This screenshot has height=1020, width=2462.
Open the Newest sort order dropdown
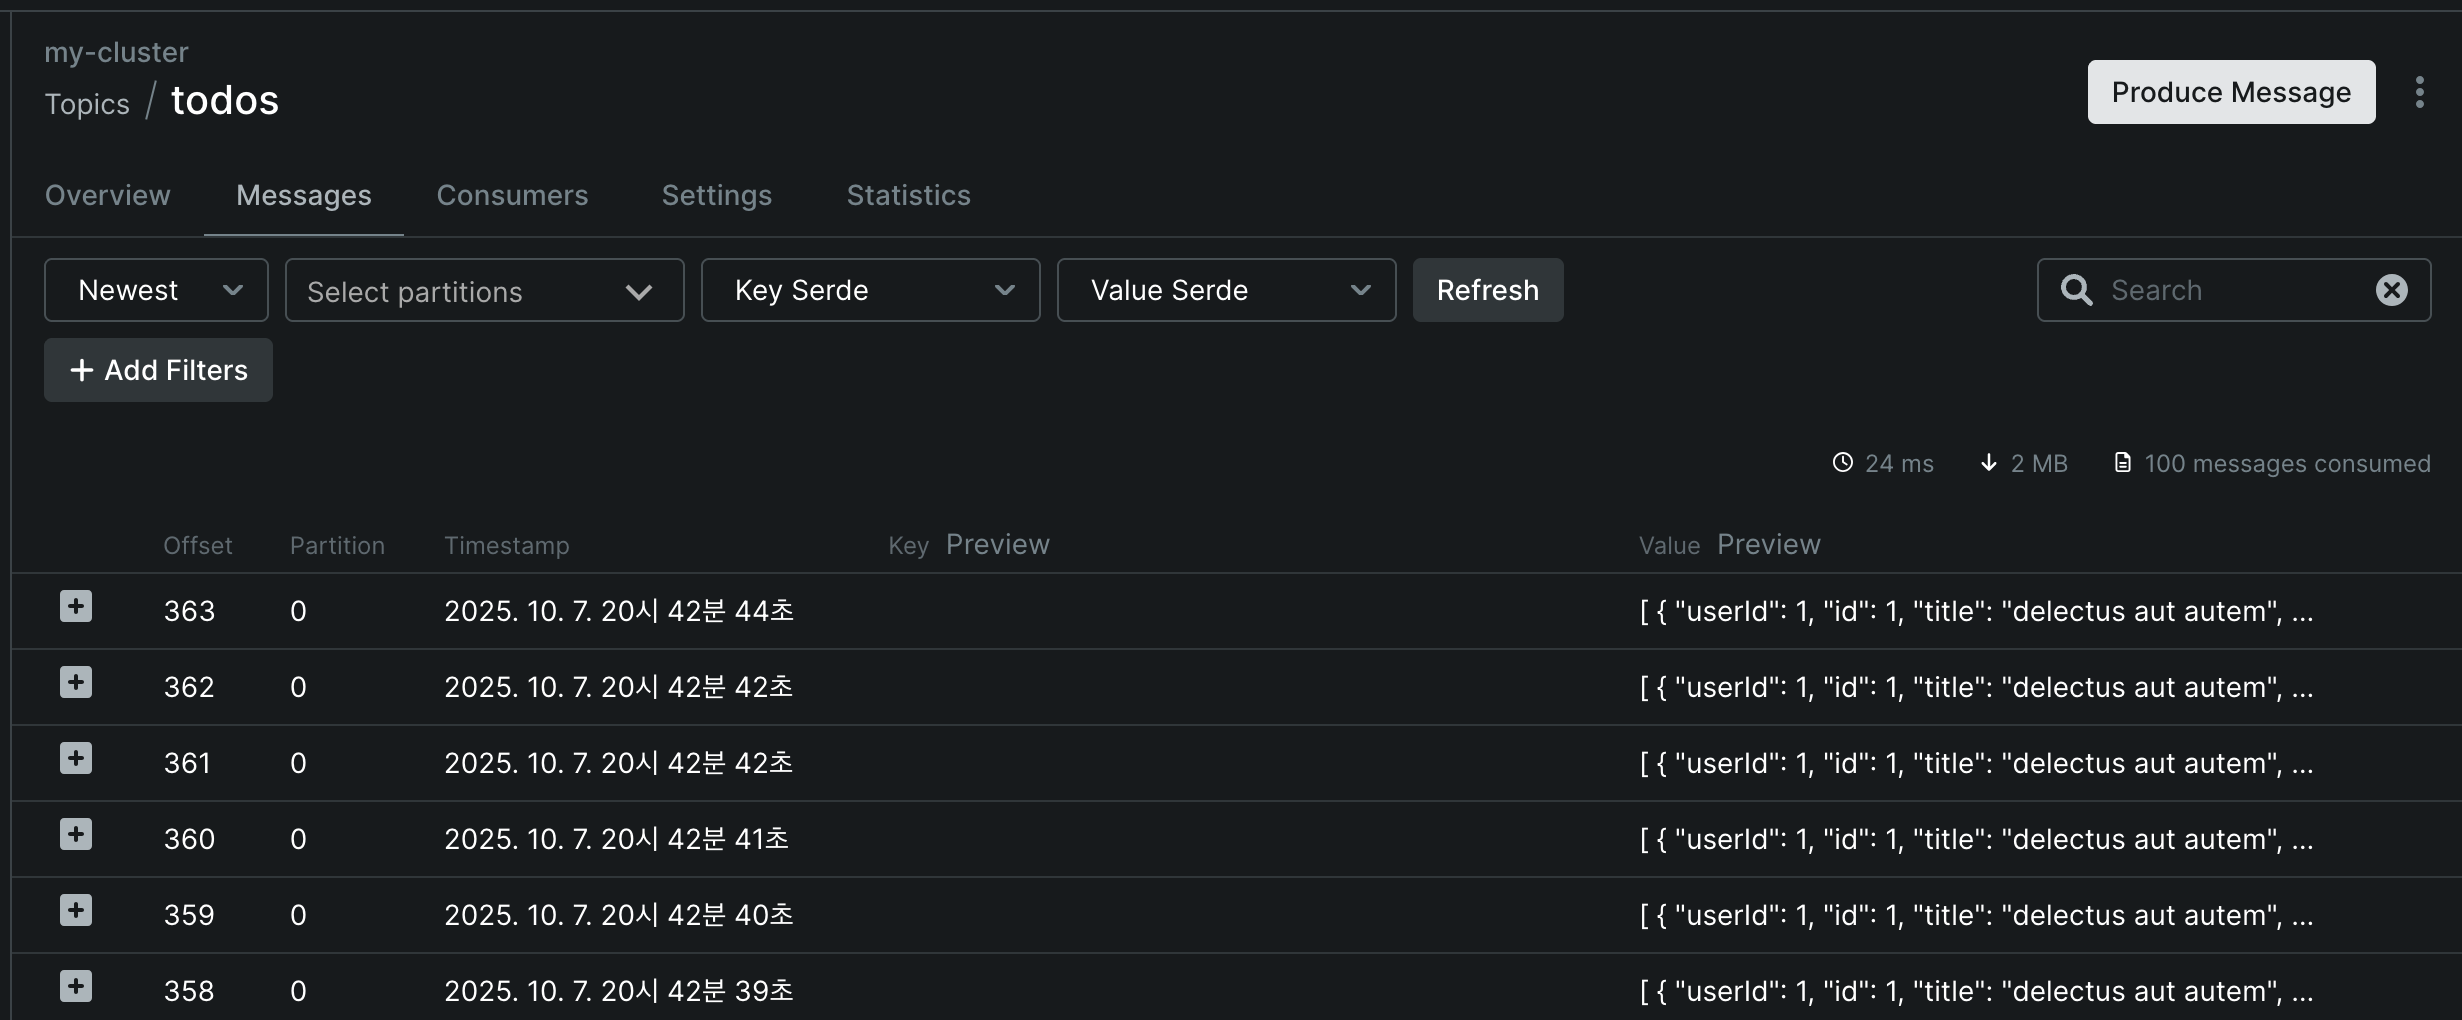coord(156,290)
